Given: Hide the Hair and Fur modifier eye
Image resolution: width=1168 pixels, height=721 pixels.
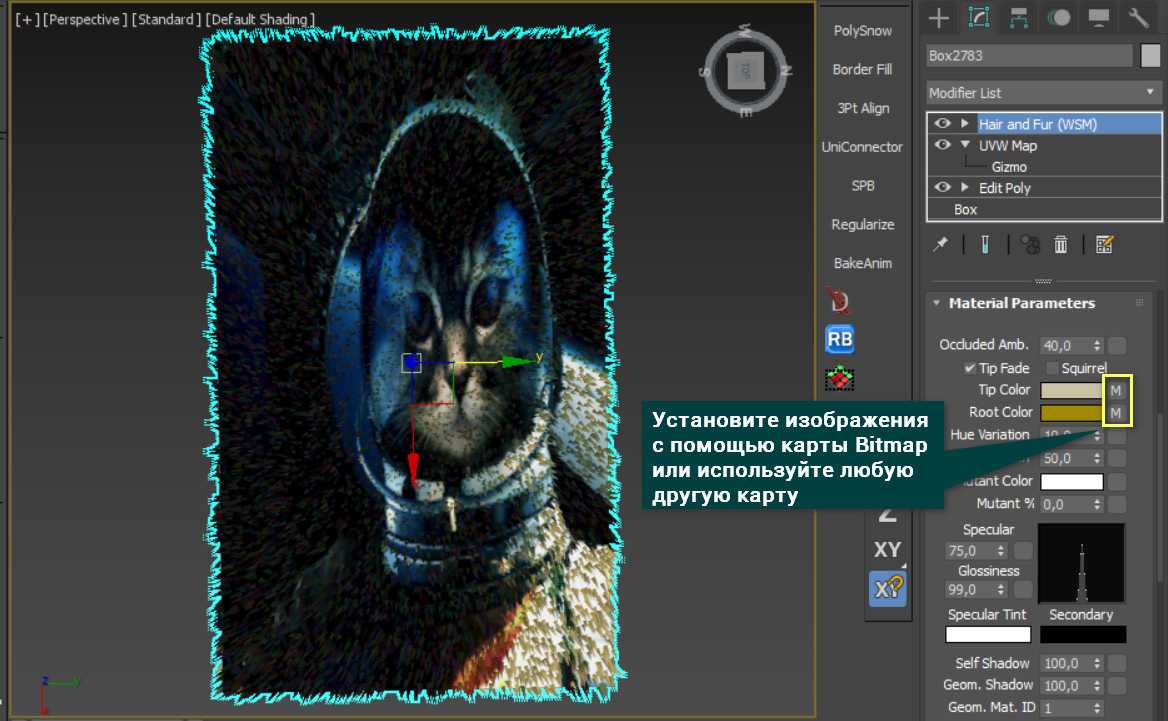Looking at the screenshot, I should point(942,124).
